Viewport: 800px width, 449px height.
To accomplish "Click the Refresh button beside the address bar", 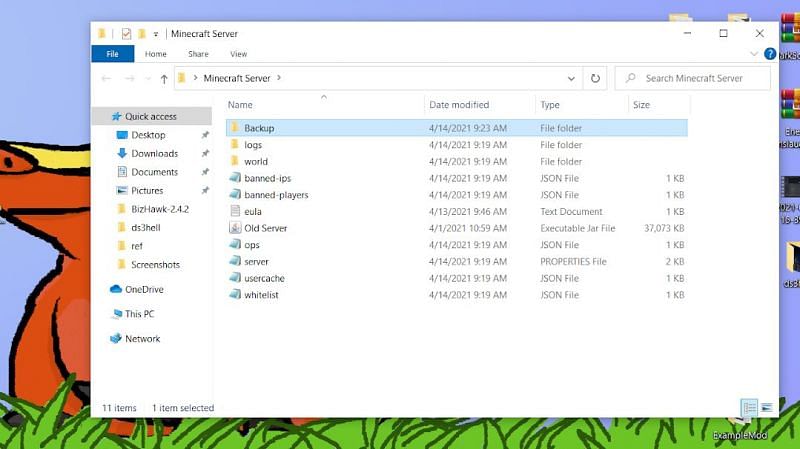I will pos(596,78).
